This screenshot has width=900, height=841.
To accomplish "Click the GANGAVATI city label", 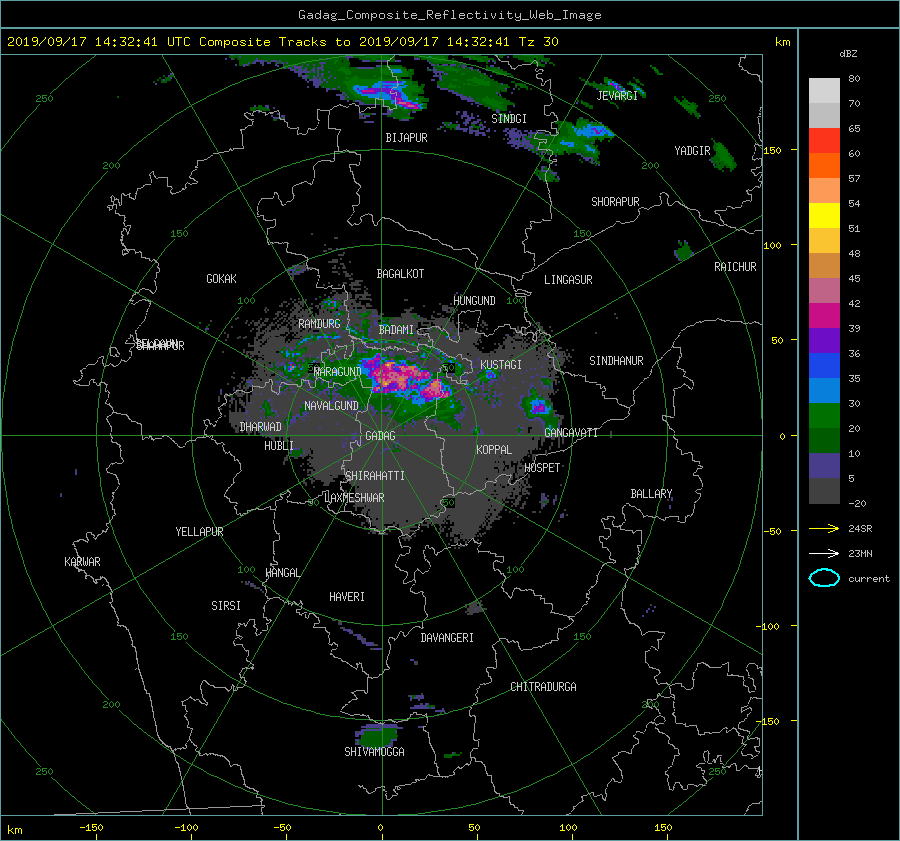I will point(571,433).
